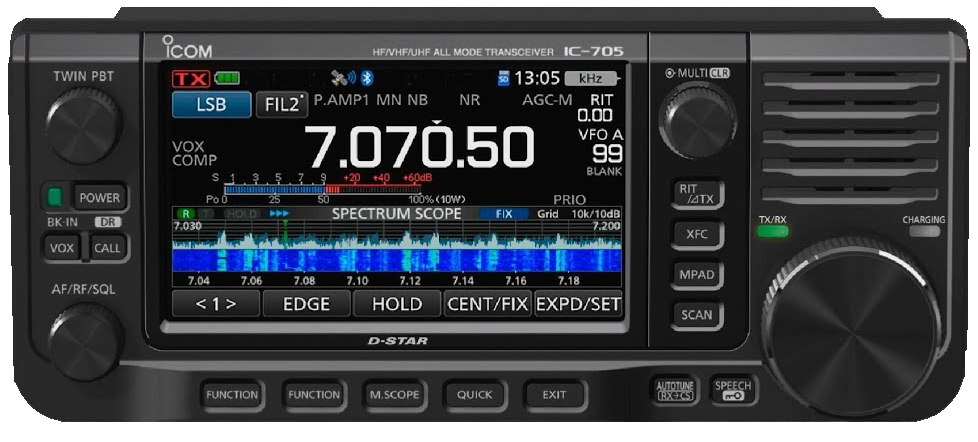The height and width of the screenshot is (442, 978).
Task: Tap the green R scope marker icon
Action: click(185, 214)
